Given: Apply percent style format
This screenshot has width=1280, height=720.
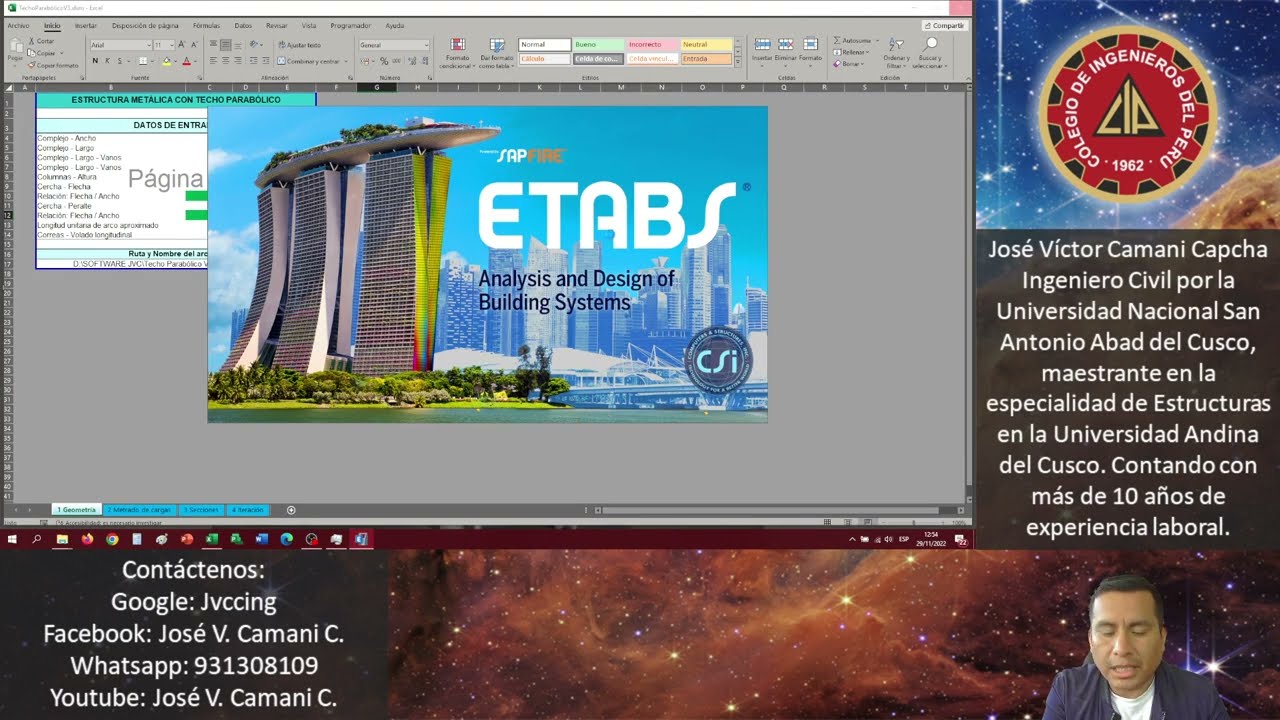Looking at the screenshot, I should 384,61.
